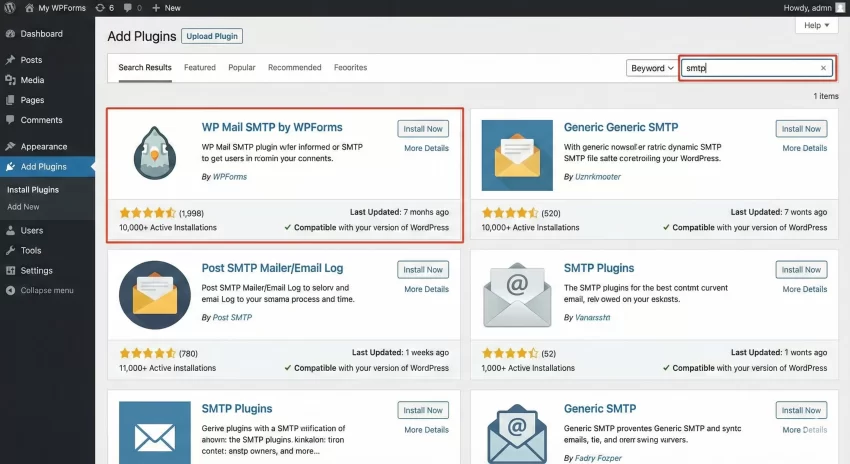Switch to Recommended tab

tap(294, 68)
